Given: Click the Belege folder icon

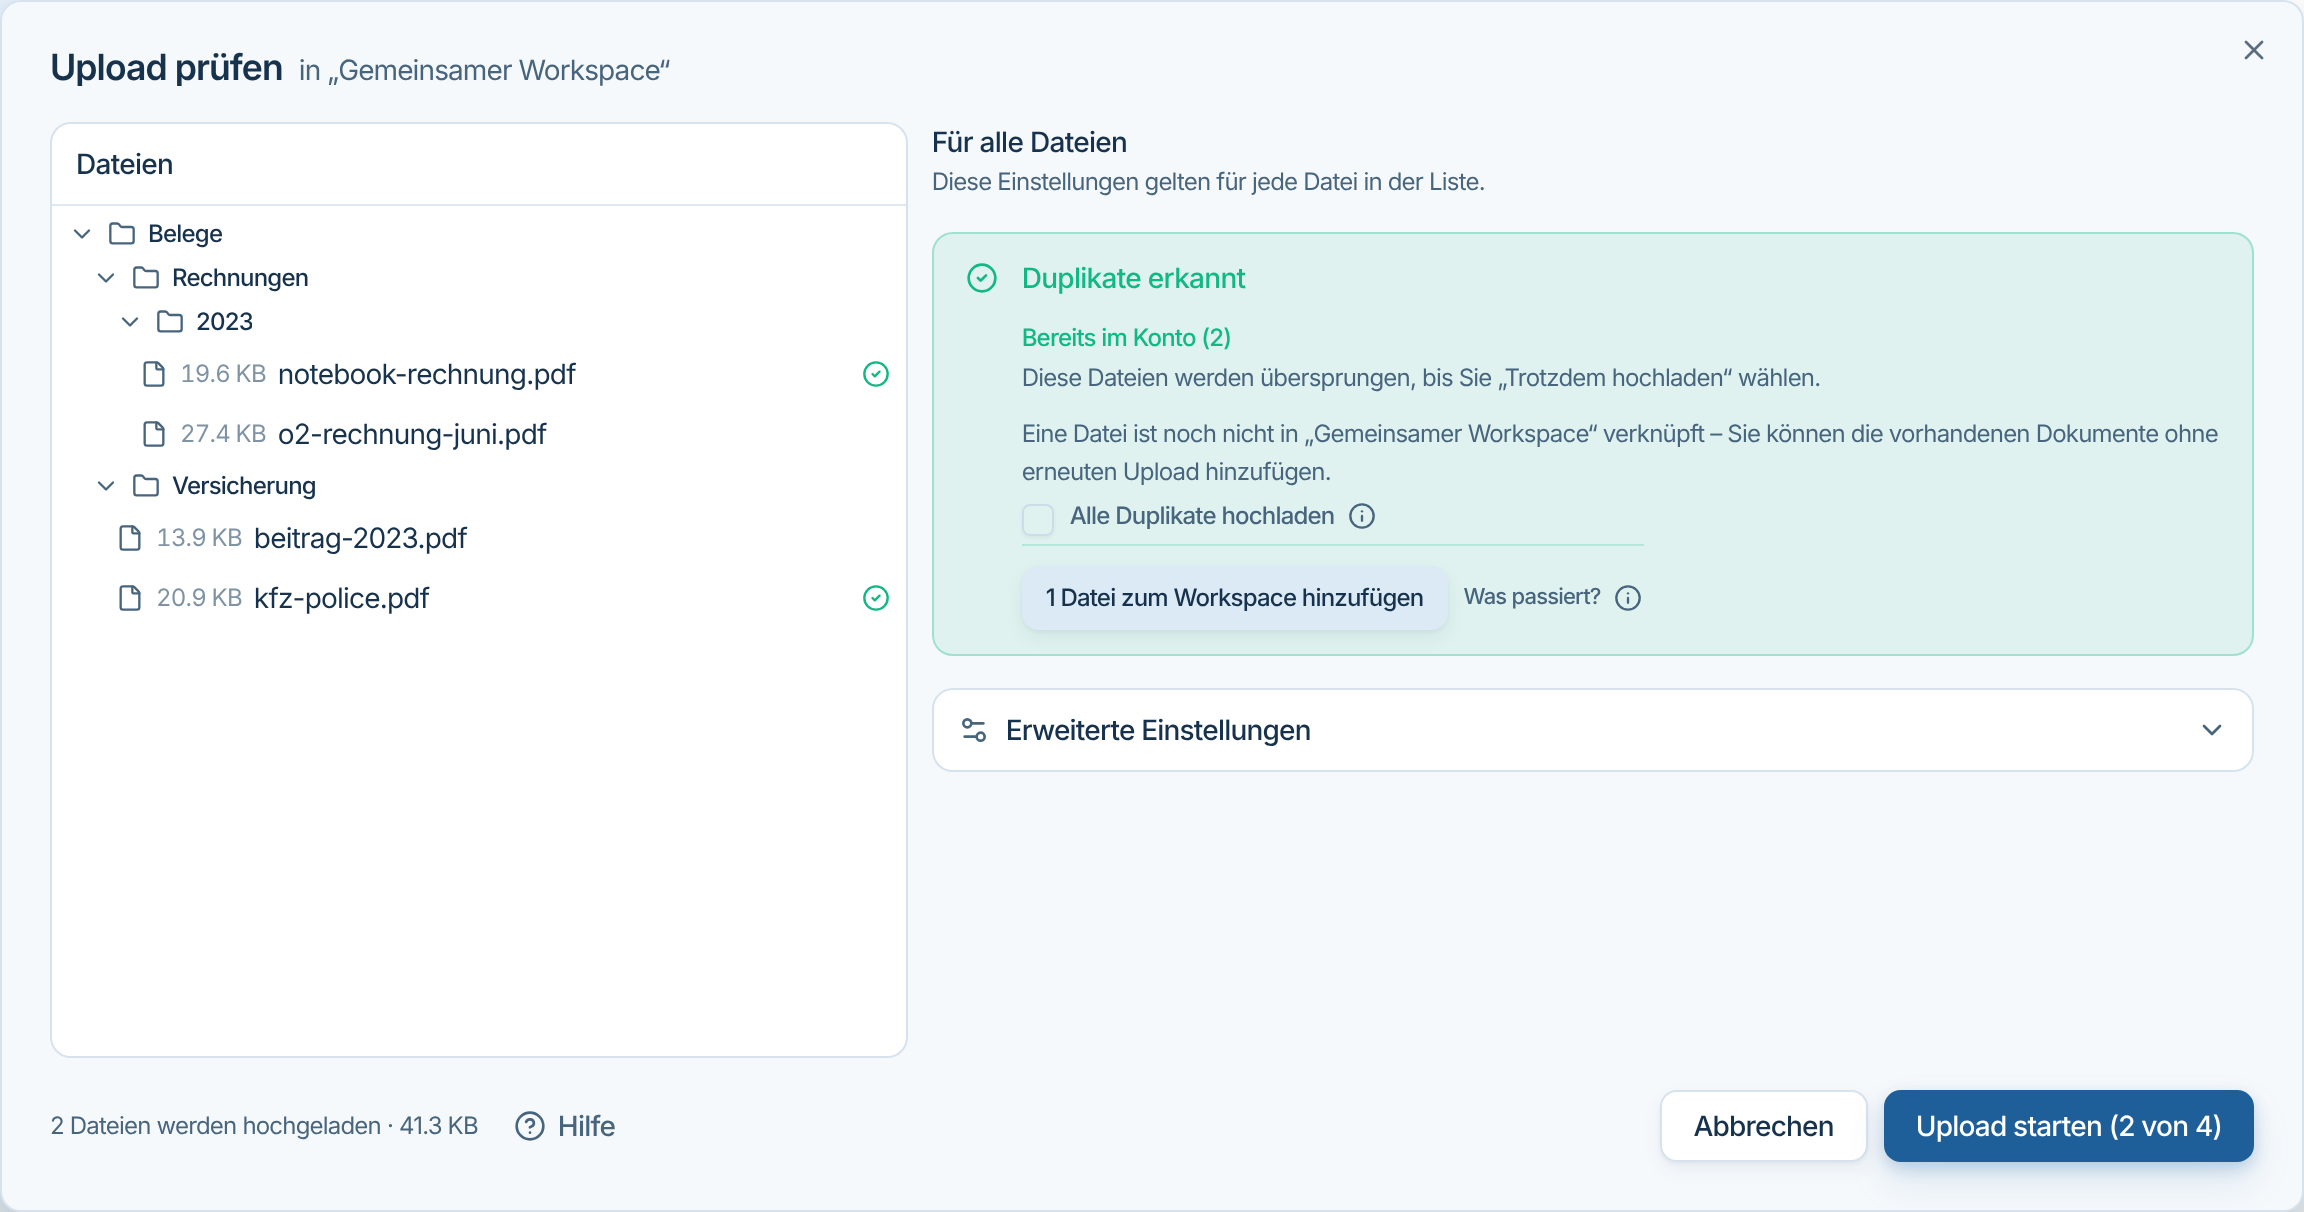Looking at the screenshot, I should [122, 234].
